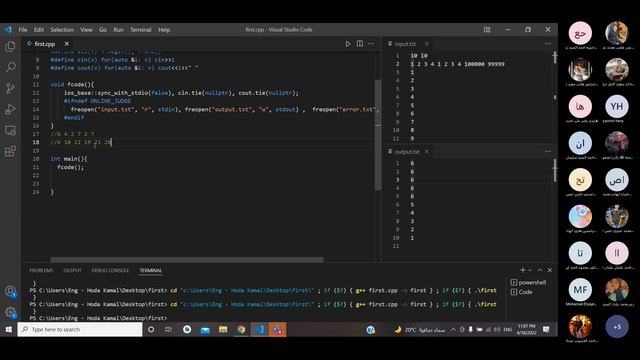Open the View menu
Viewport: 640px width, 360px height.
(86, 30)
